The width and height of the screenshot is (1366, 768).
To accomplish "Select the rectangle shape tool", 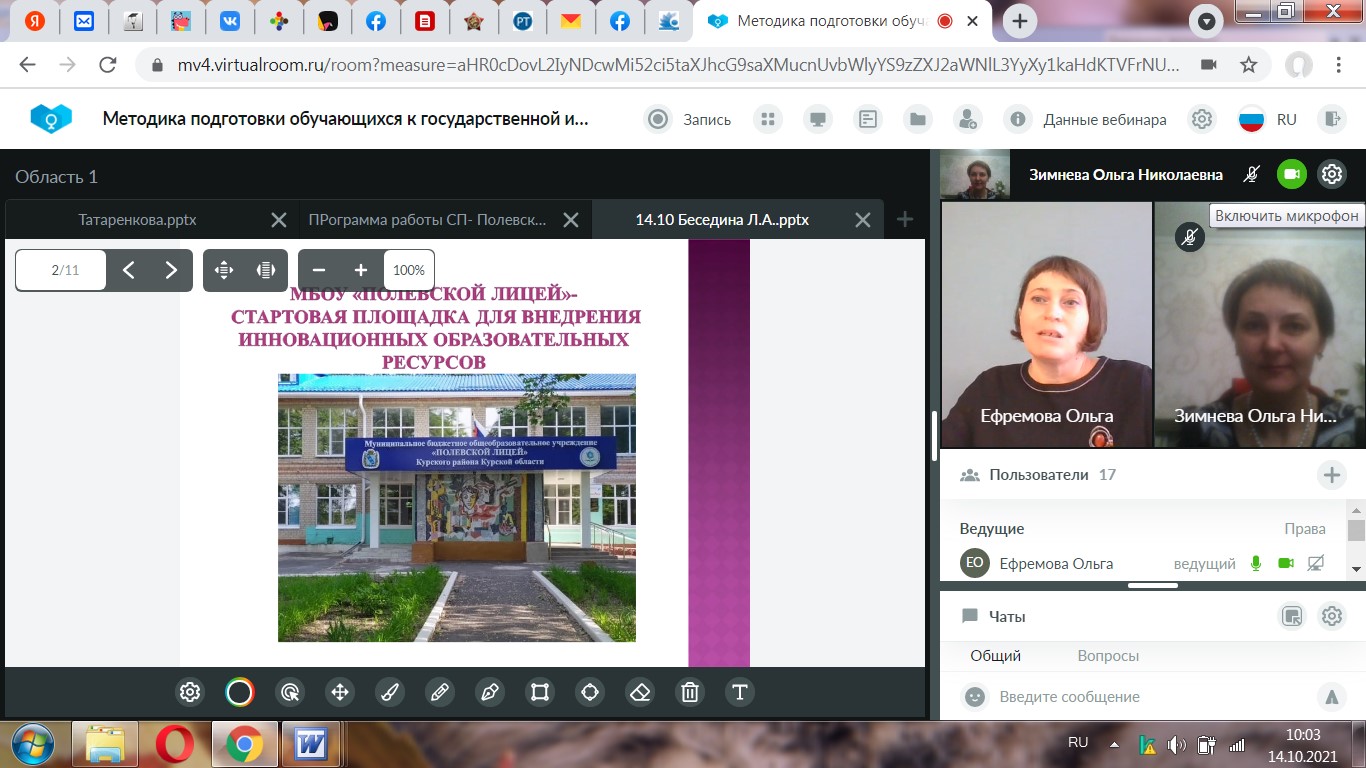I will click(x=540, y=692).
